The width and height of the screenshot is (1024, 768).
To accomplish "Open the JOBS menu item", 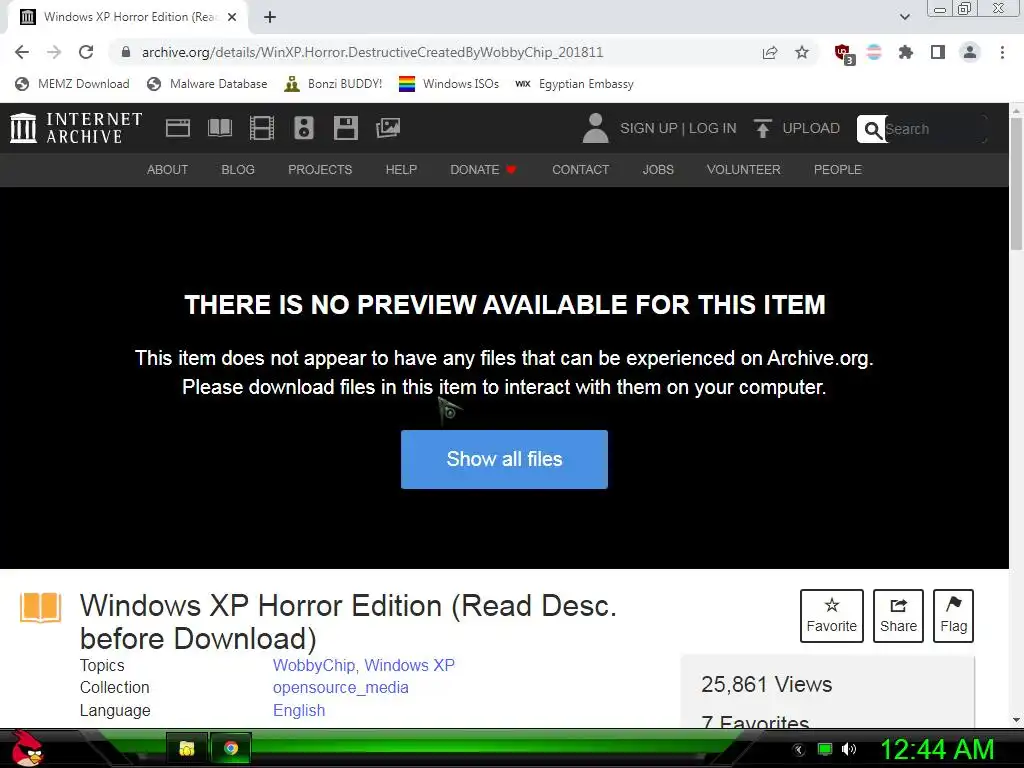I will click(658, 170).
